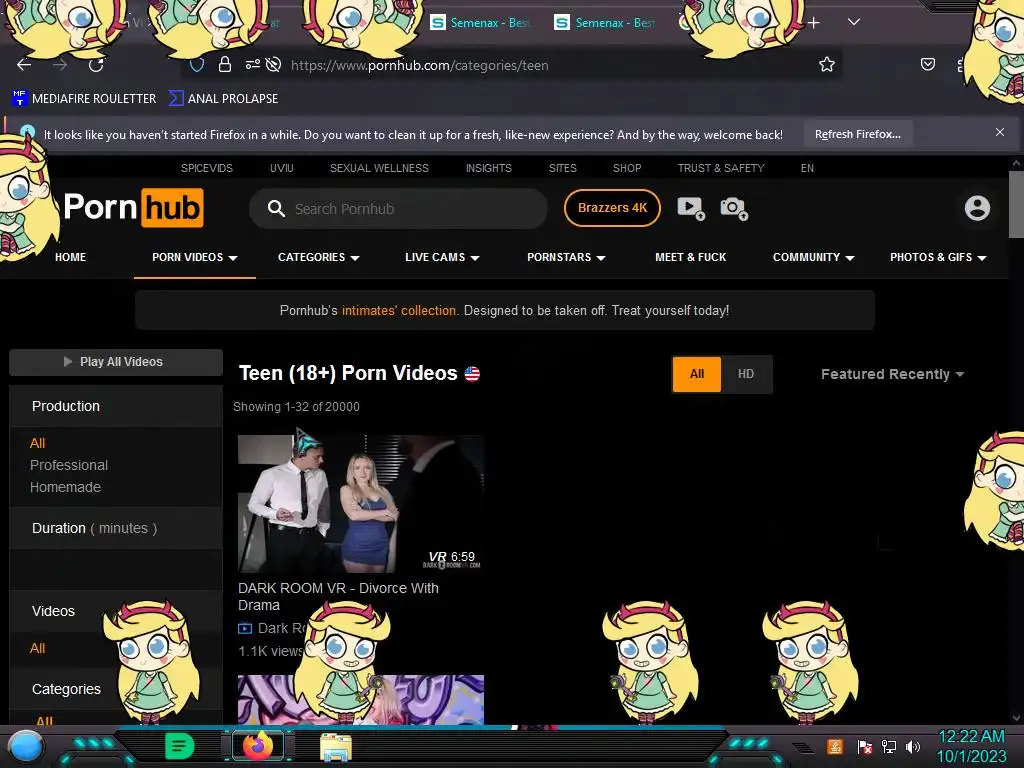
Task: Switch to the first Semenax browser tab
Action: 480,23
